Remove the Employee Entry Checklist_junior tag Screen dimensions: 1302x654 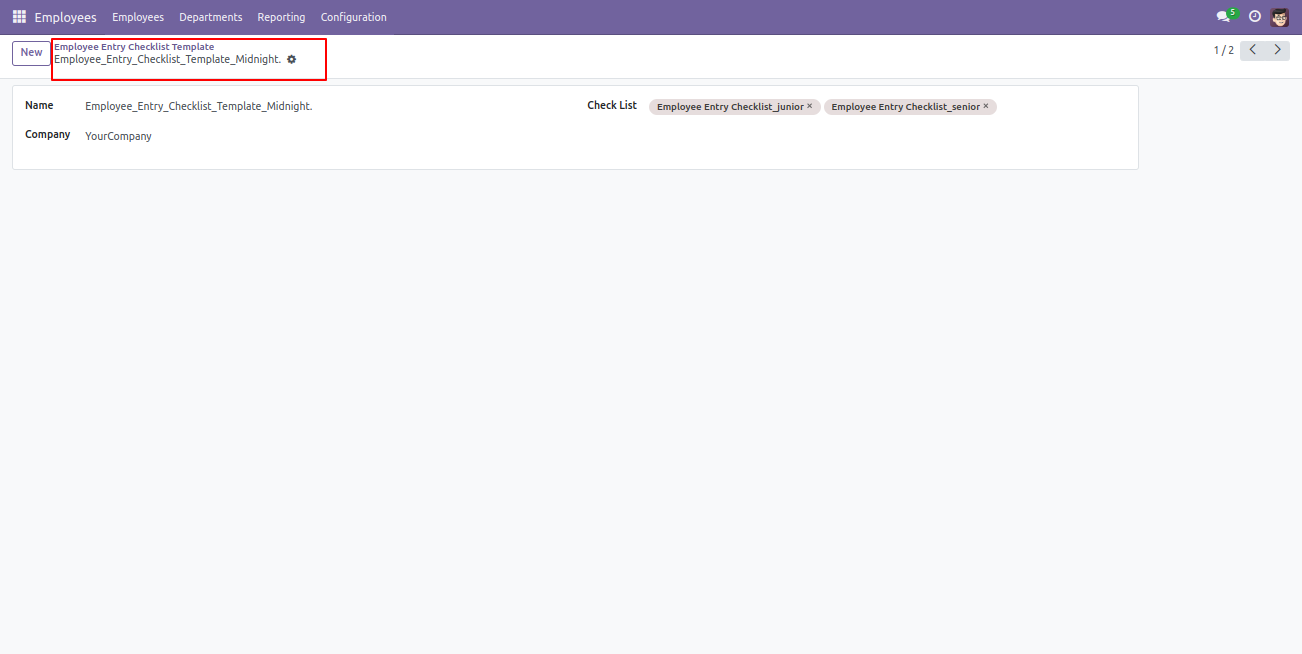[810, 106]
